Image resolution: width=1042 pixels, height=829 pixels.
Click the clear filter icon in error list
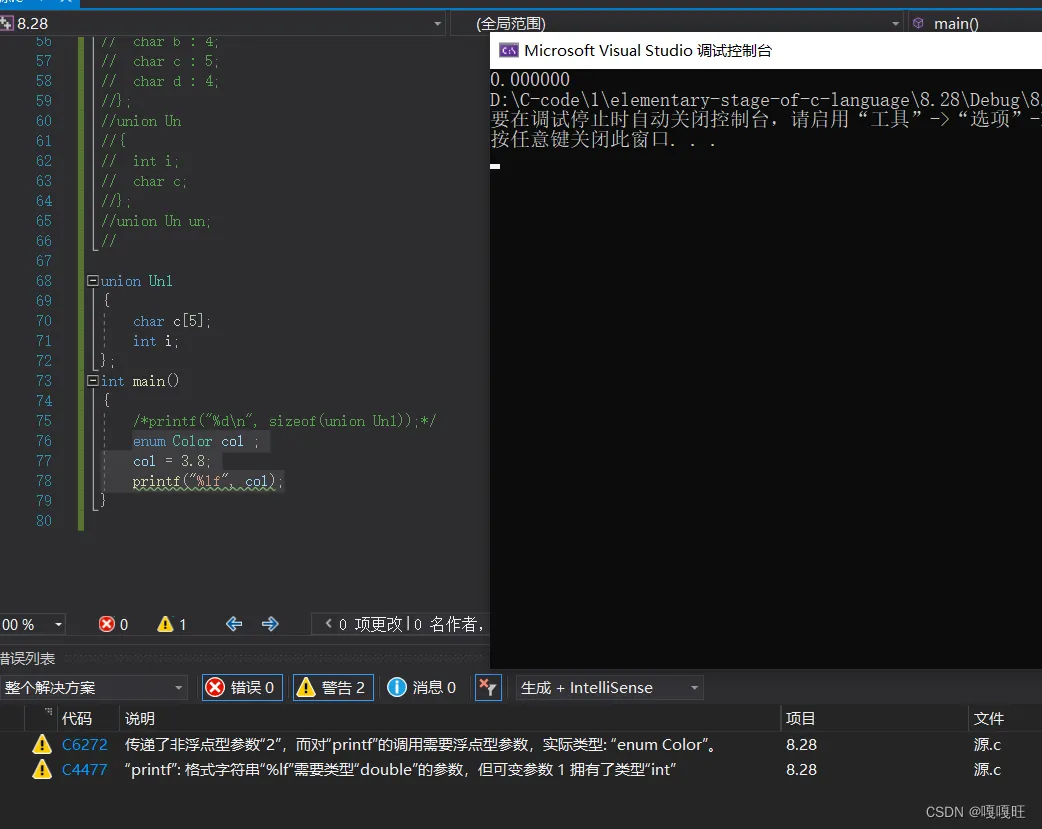pyautogui.click(x=488, y=687)
